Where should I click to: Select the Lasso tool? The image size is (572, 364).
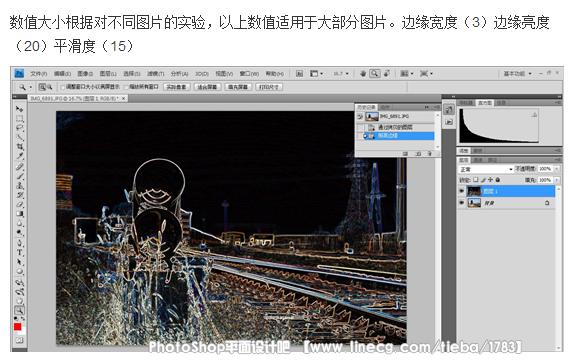click(19, 128)
